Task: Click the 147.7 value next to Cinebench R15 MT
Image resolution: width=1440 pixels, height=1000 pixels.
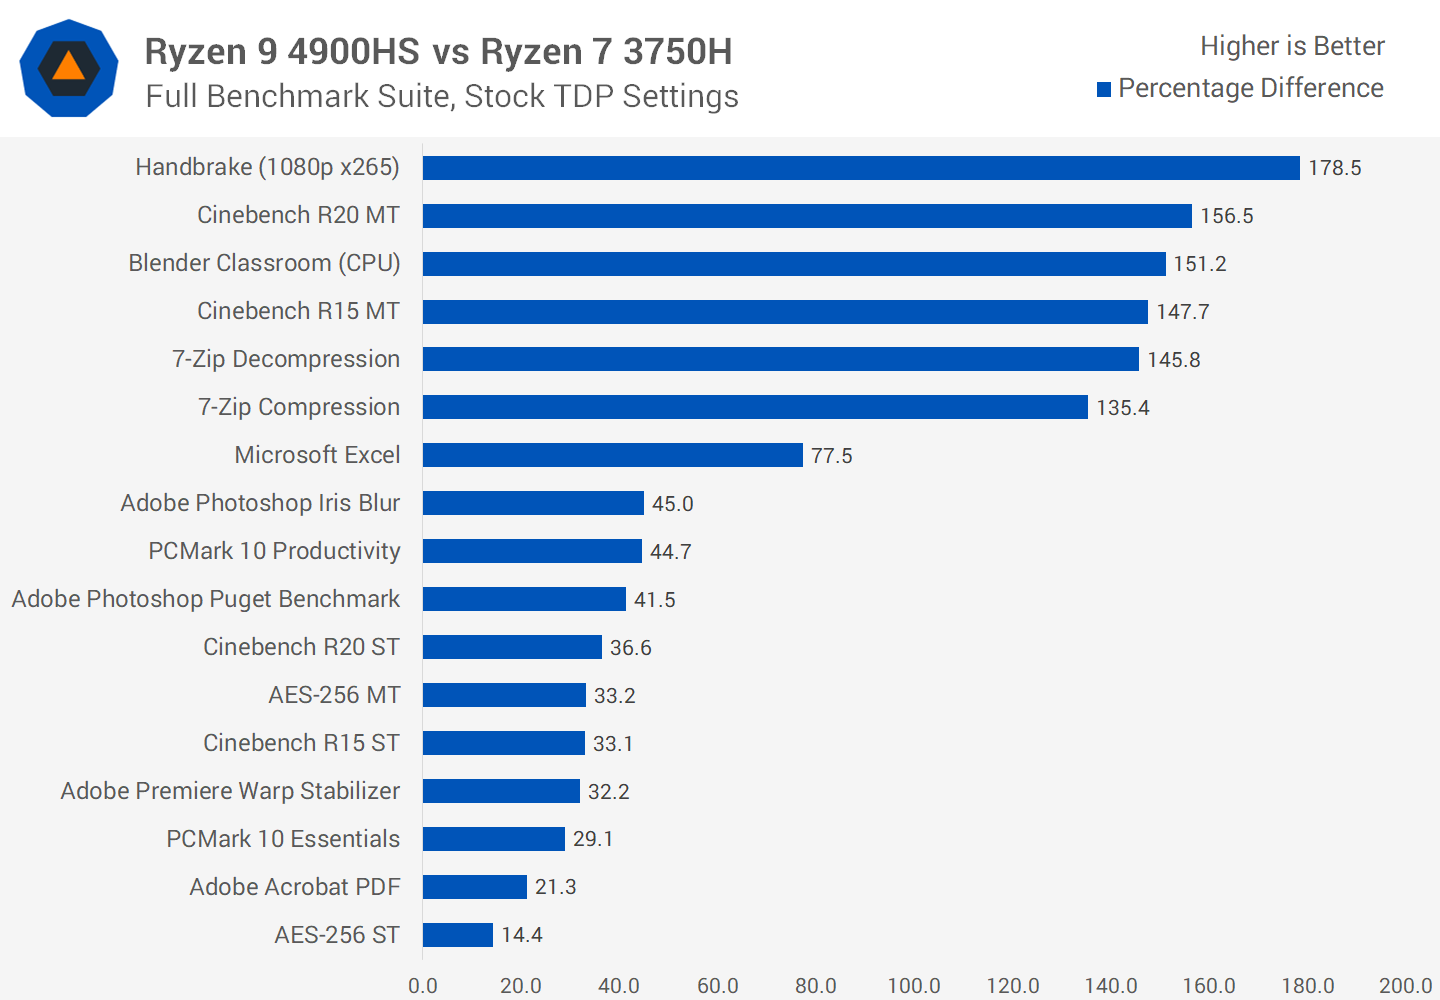Action: coord(1183,312)
